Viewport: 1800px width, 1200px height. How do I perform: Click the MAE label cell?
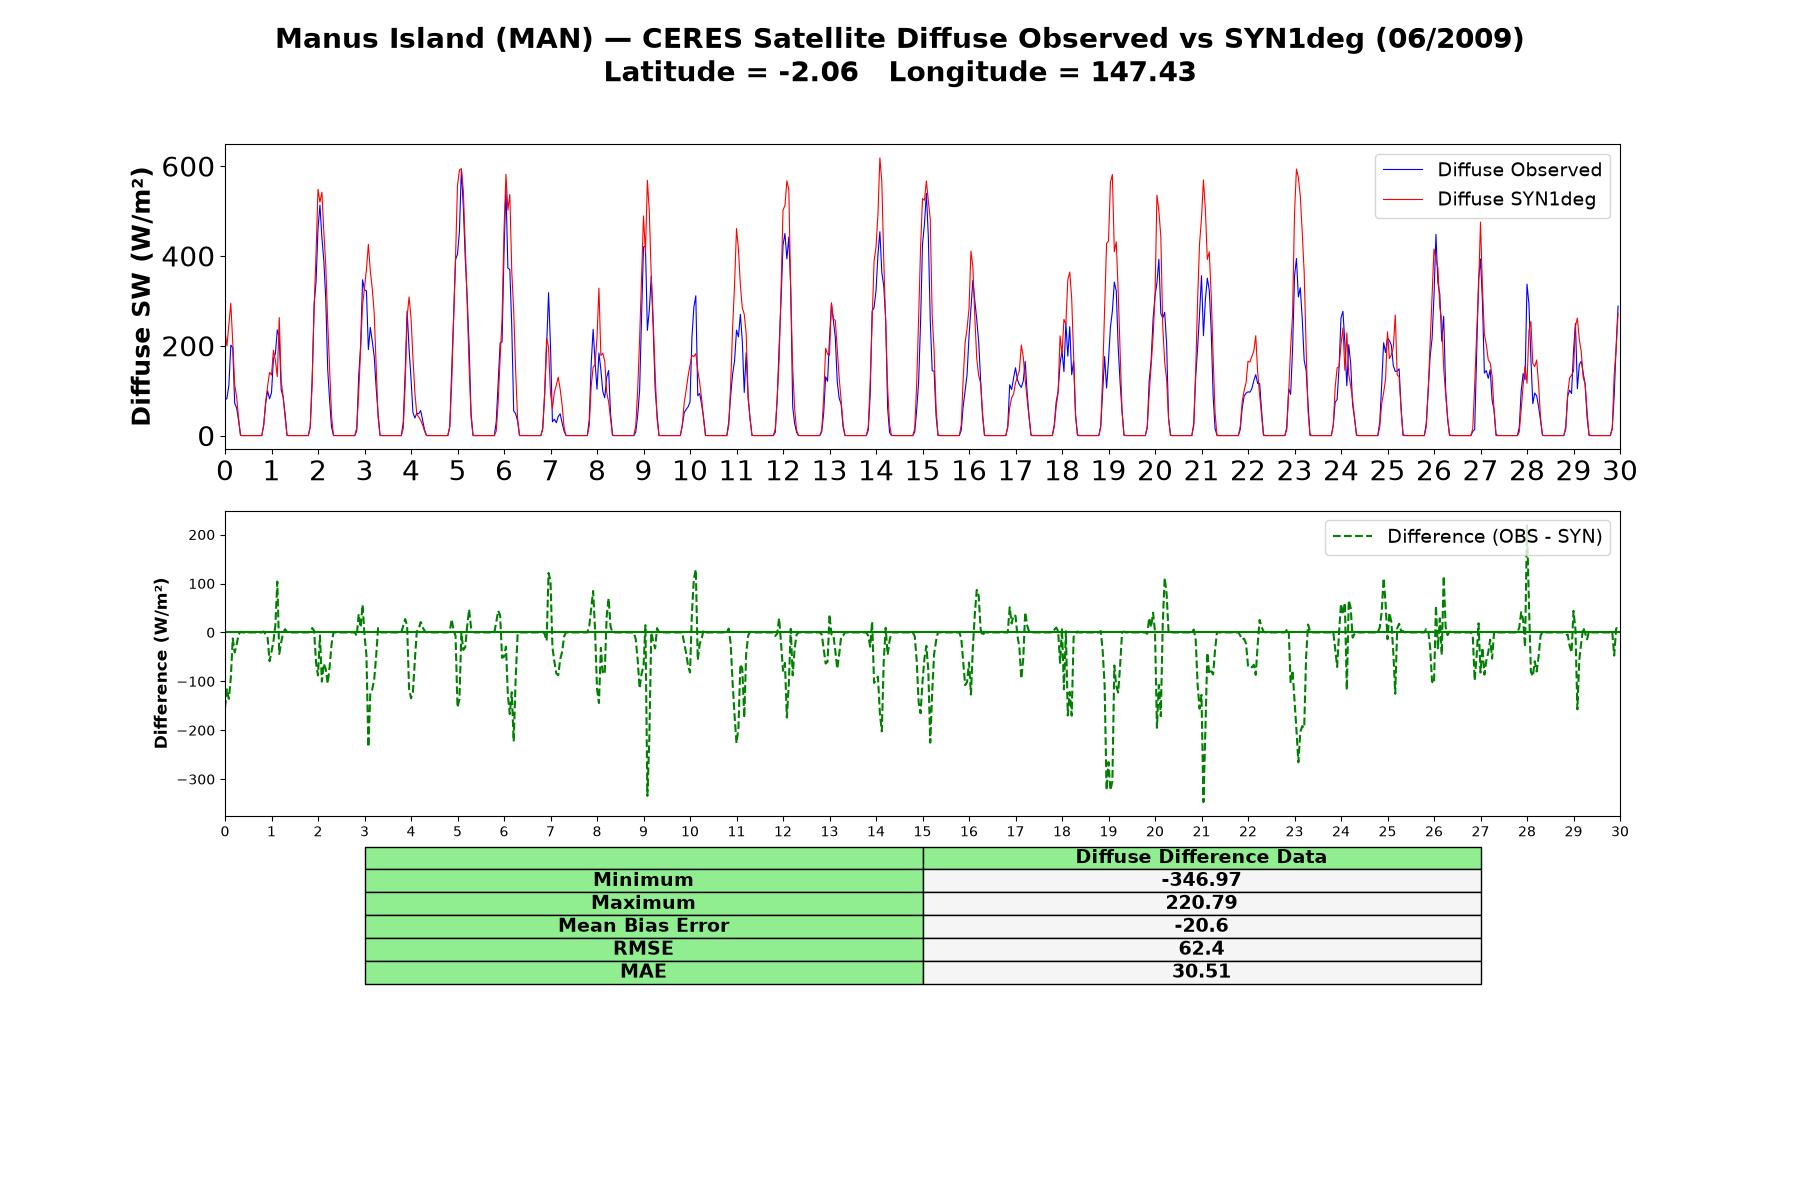[643, 972]
